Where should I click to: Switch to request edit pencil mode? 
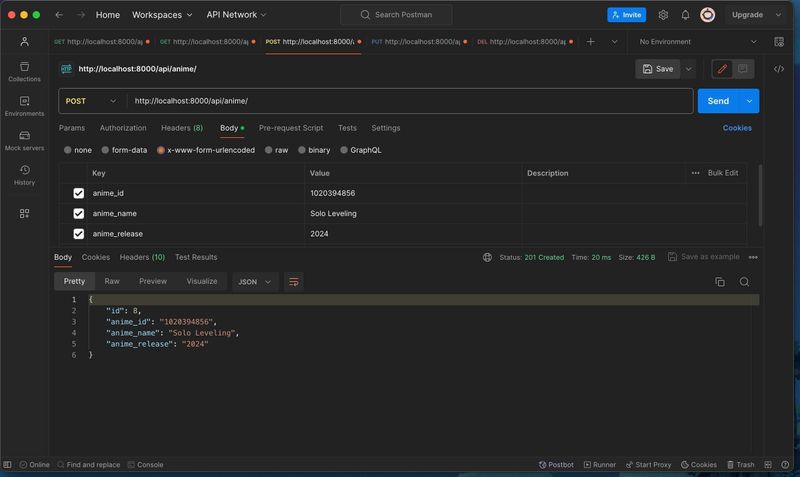coord(722,69)
